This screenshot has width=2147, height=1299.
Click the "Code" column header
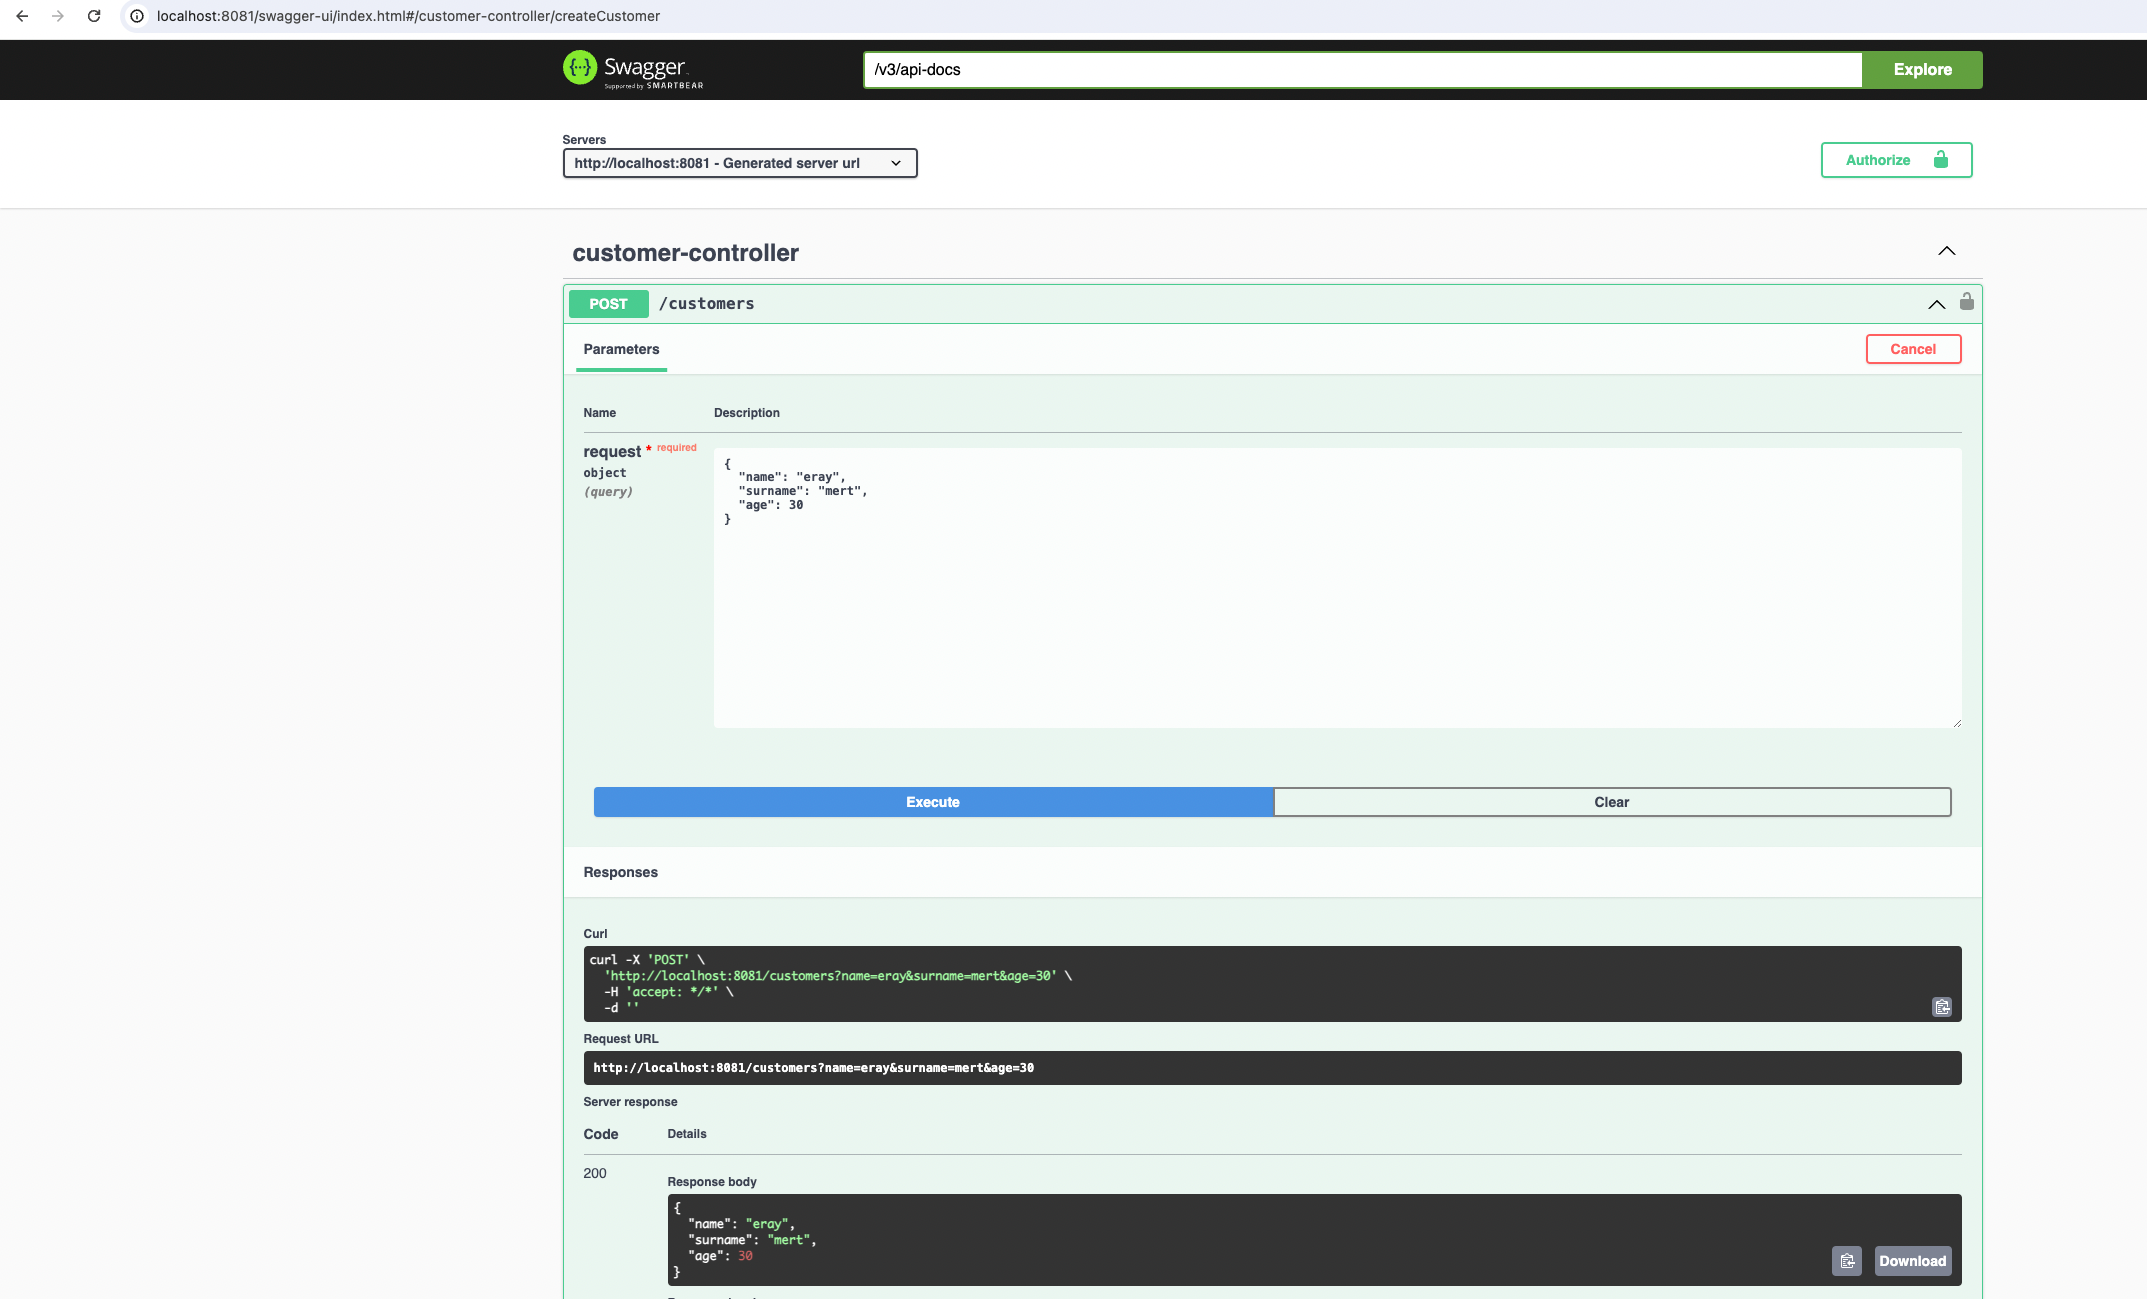coord(601,1134)
